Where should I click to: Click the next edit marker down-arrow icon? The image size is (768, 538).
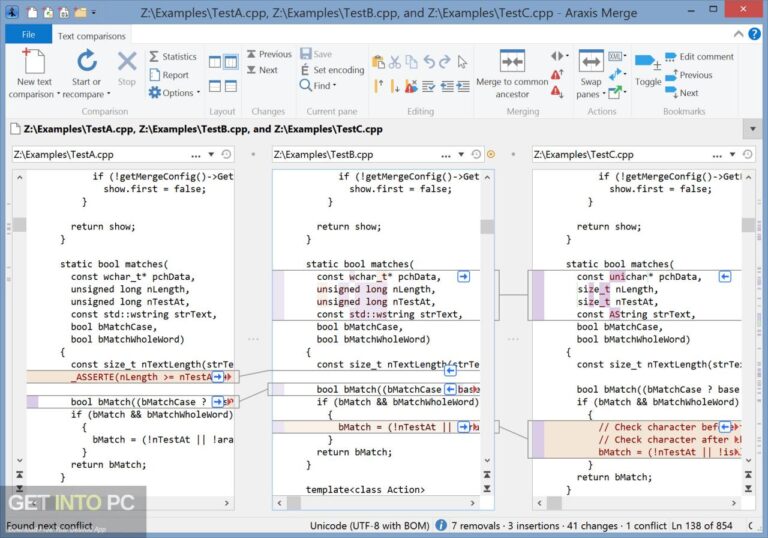click(395, 86)
